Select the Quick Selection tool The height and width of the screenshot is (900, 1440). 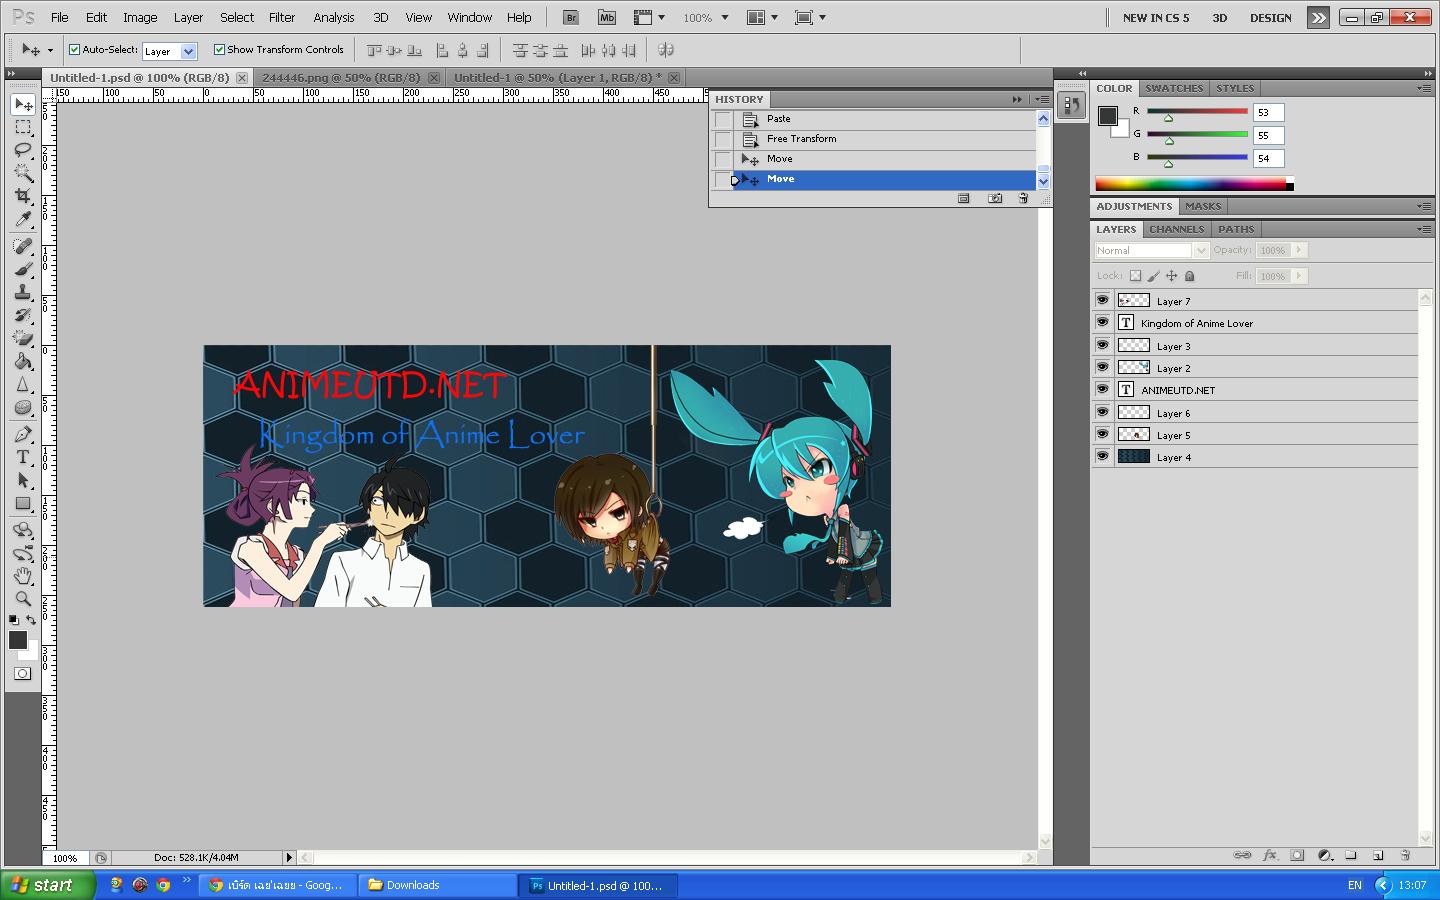coord(23,173)
